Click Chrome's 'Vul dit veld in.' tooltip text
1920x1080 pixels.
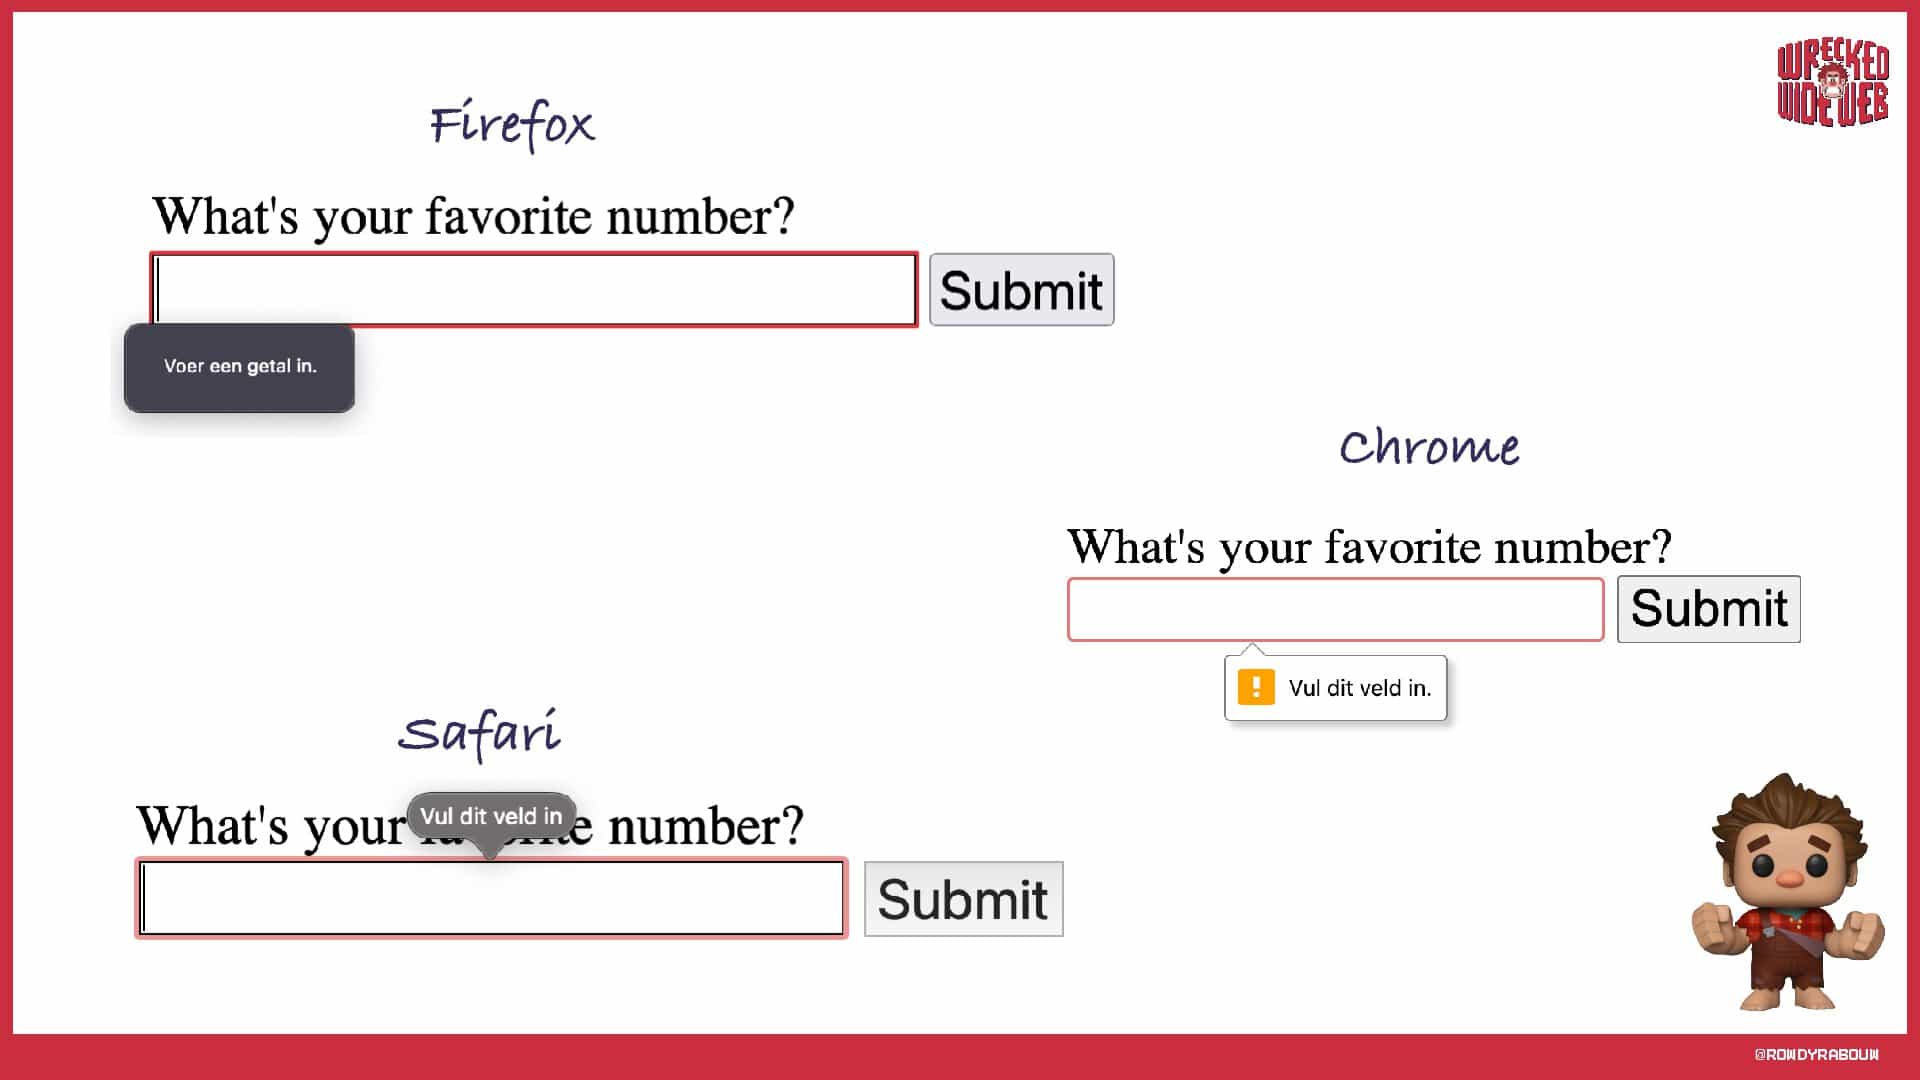click(1359, 688)
